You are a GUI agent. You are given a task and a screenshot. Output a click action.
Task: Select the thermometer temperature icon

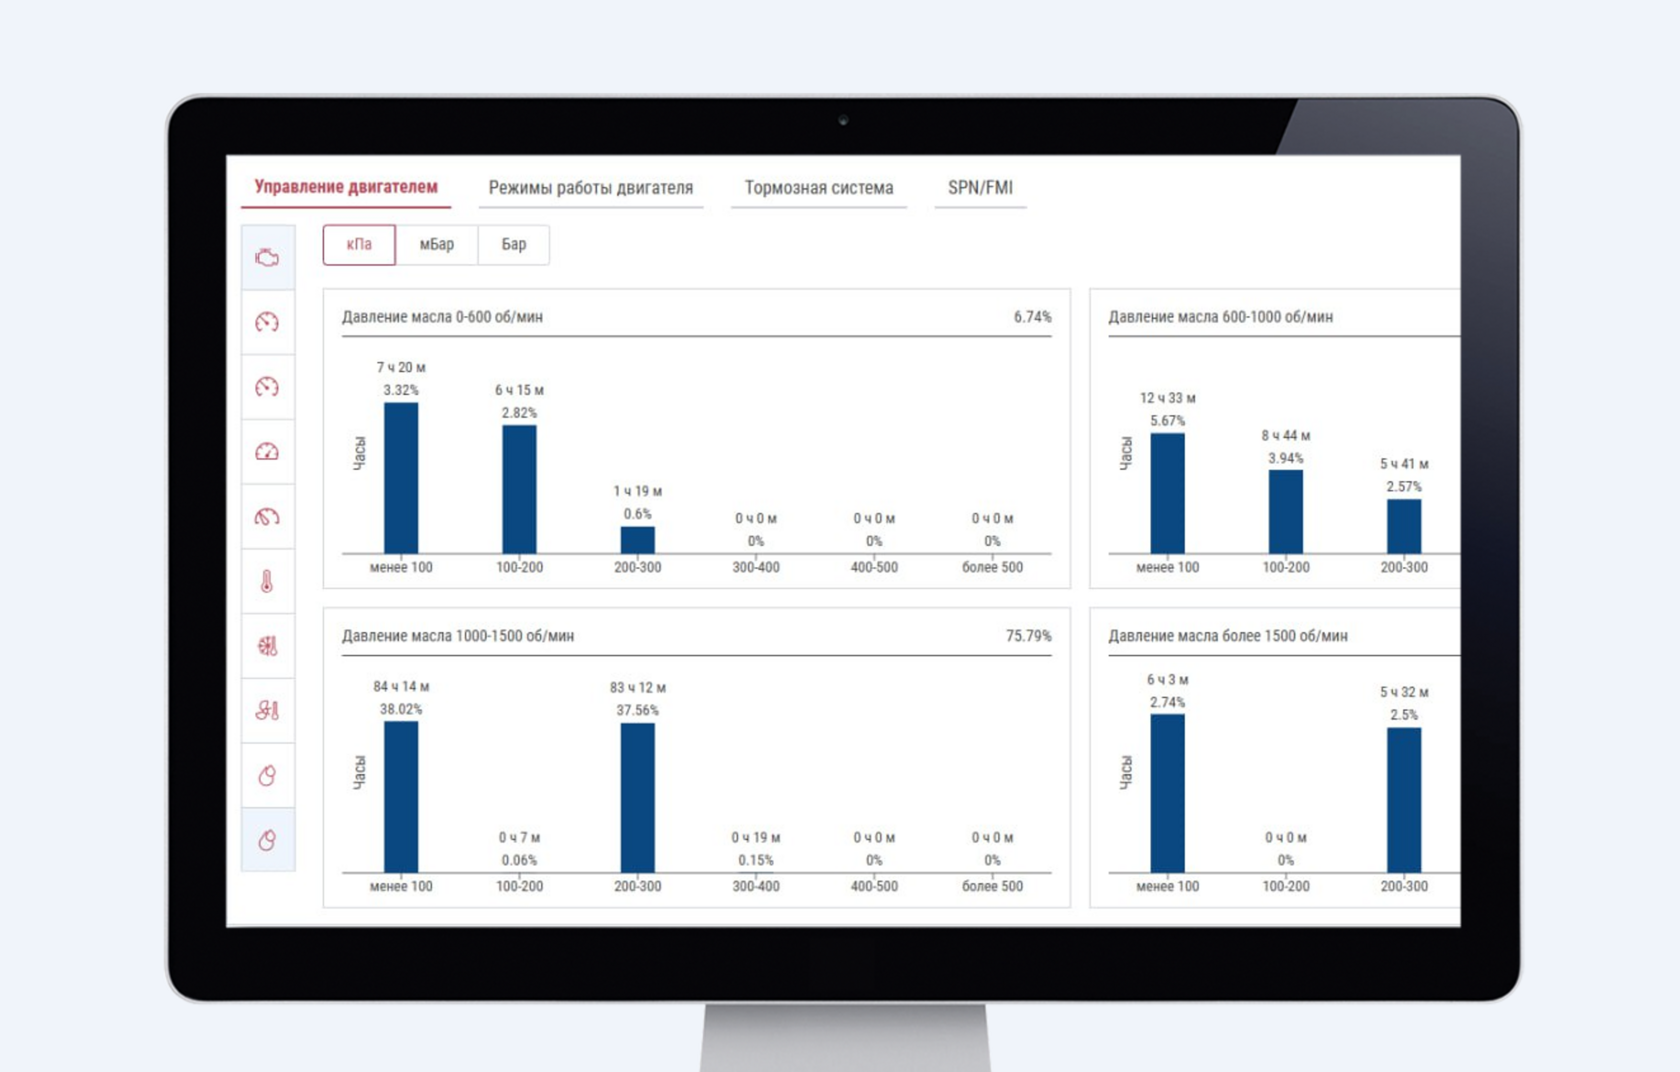tap(267, 581)
